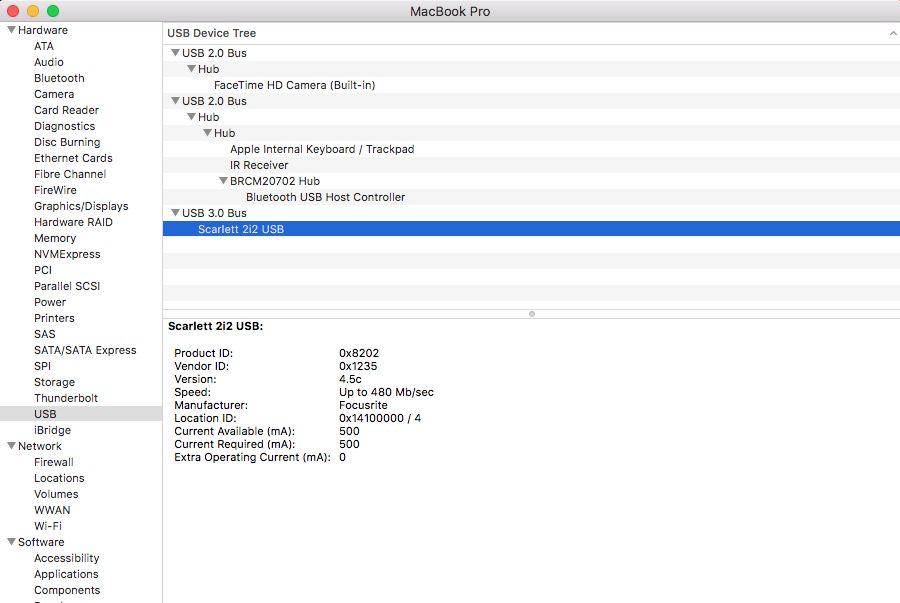Image resolution: width=900 pixels, height=603 pixels.
Task: Select Bluetooth in the Hardware sidebar
Action: [59, 78]
